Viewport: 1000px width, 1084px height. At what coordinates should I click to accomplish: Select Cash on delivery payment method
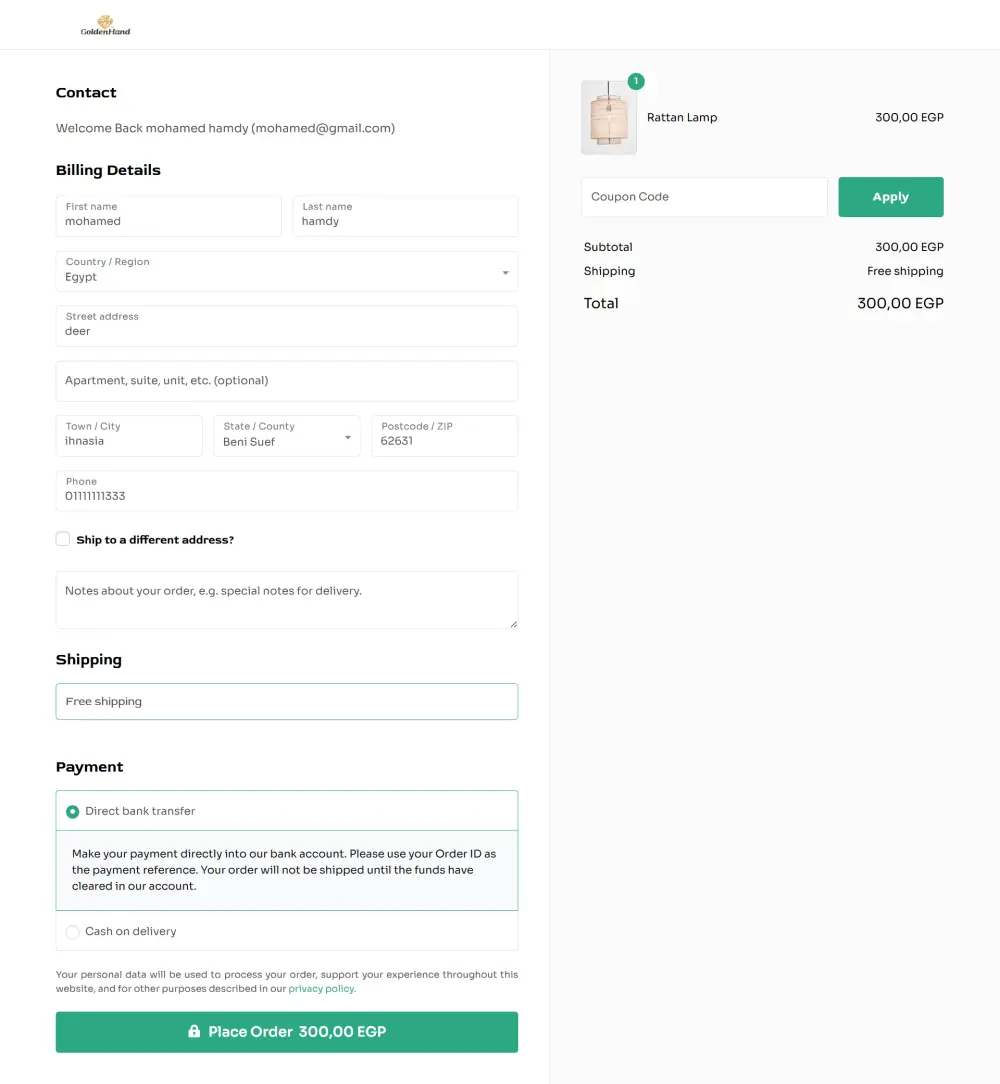click(x=72, y=931)
